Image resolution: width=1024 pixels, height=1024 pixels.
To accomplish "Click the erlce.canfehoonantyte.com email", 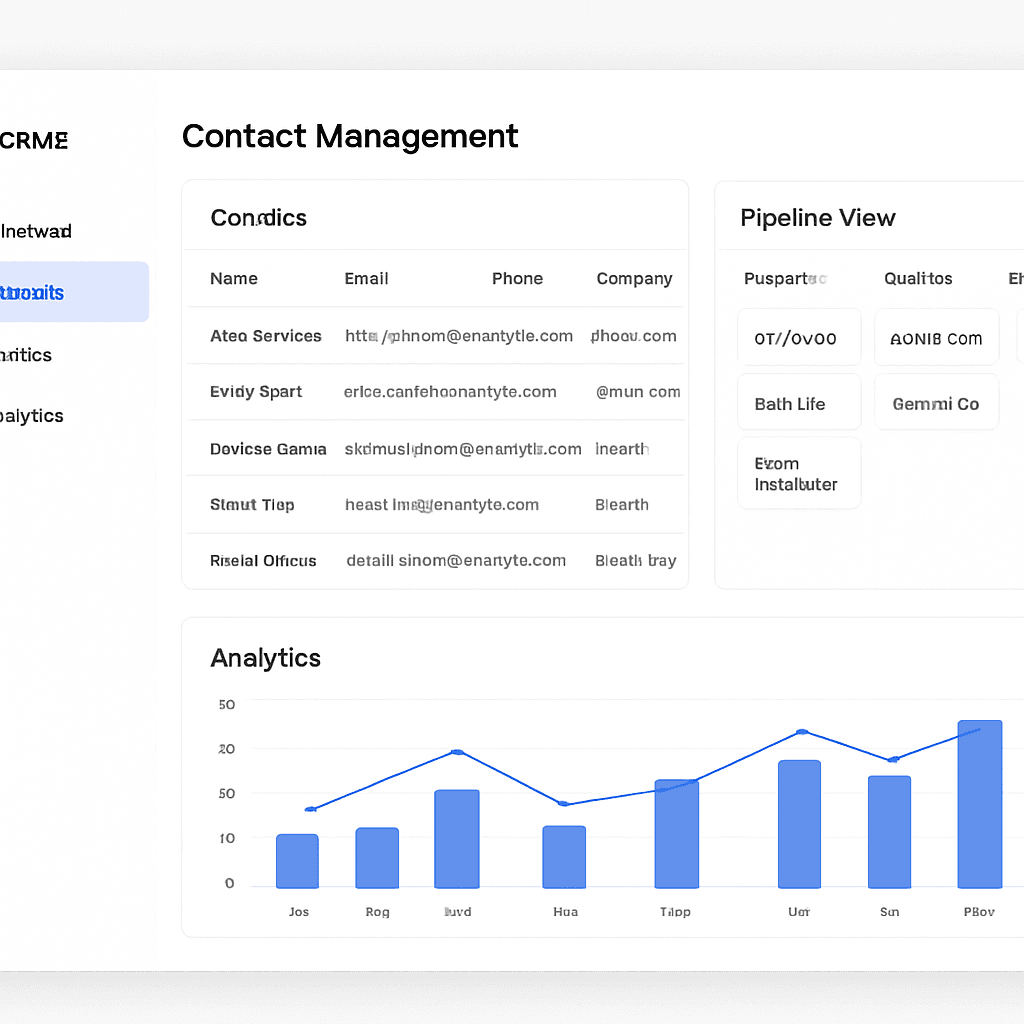I will click(x=450, y=392).
